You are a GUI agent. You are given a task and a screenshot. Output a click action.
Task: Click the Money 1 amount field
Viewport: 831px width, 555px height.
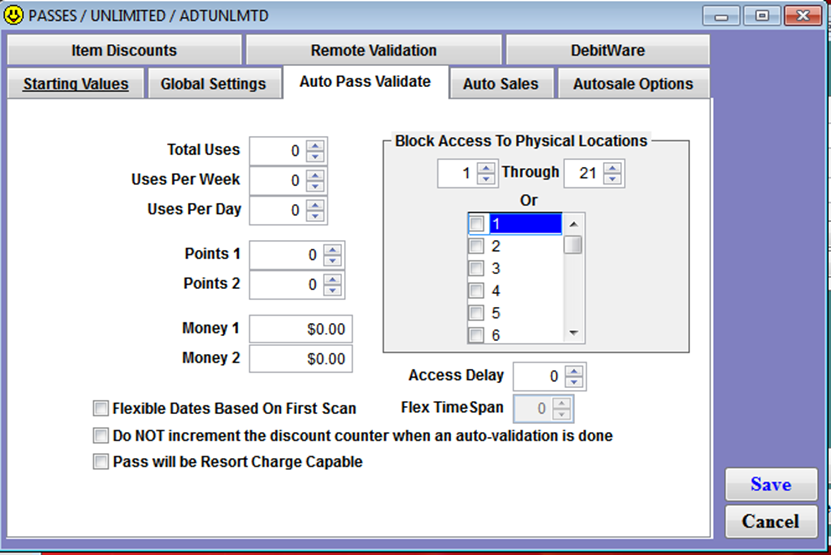click(300, 329)
